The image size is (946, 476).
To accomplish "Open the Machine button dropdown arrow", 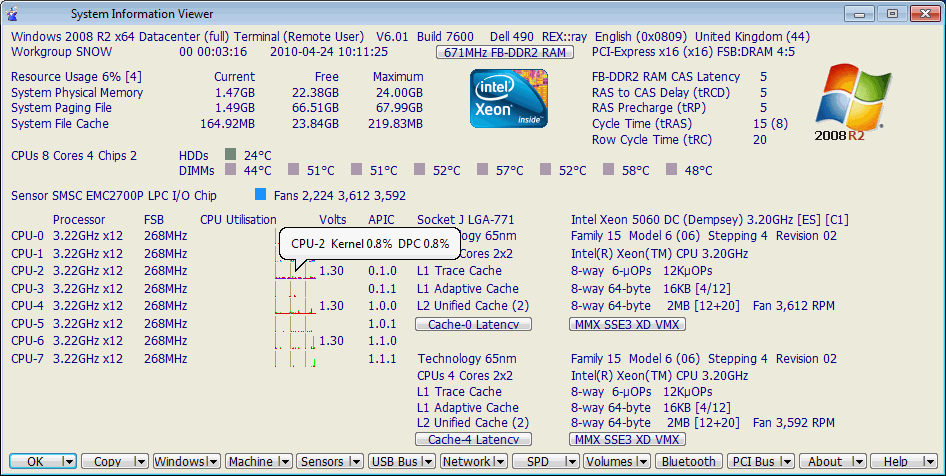I will point(285,462).
